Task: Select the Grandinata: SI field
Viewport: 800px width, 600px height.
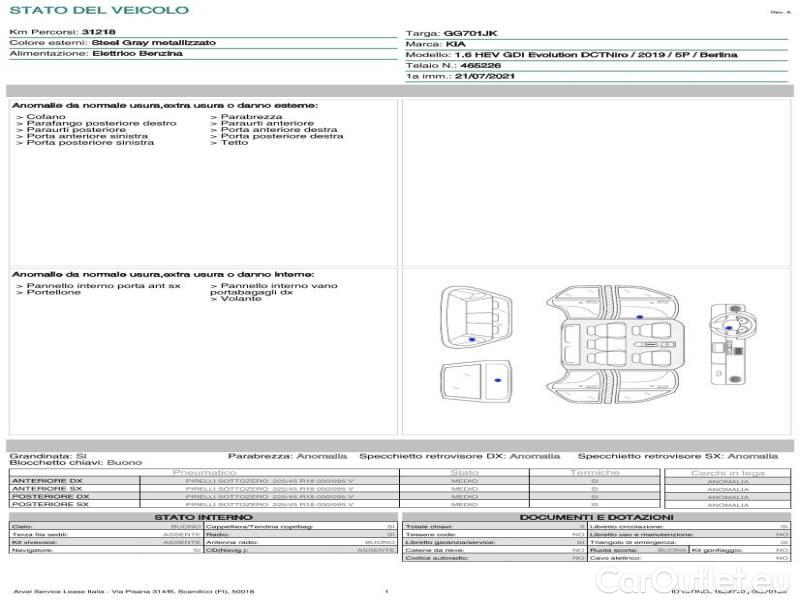Action: pos(48,456)
